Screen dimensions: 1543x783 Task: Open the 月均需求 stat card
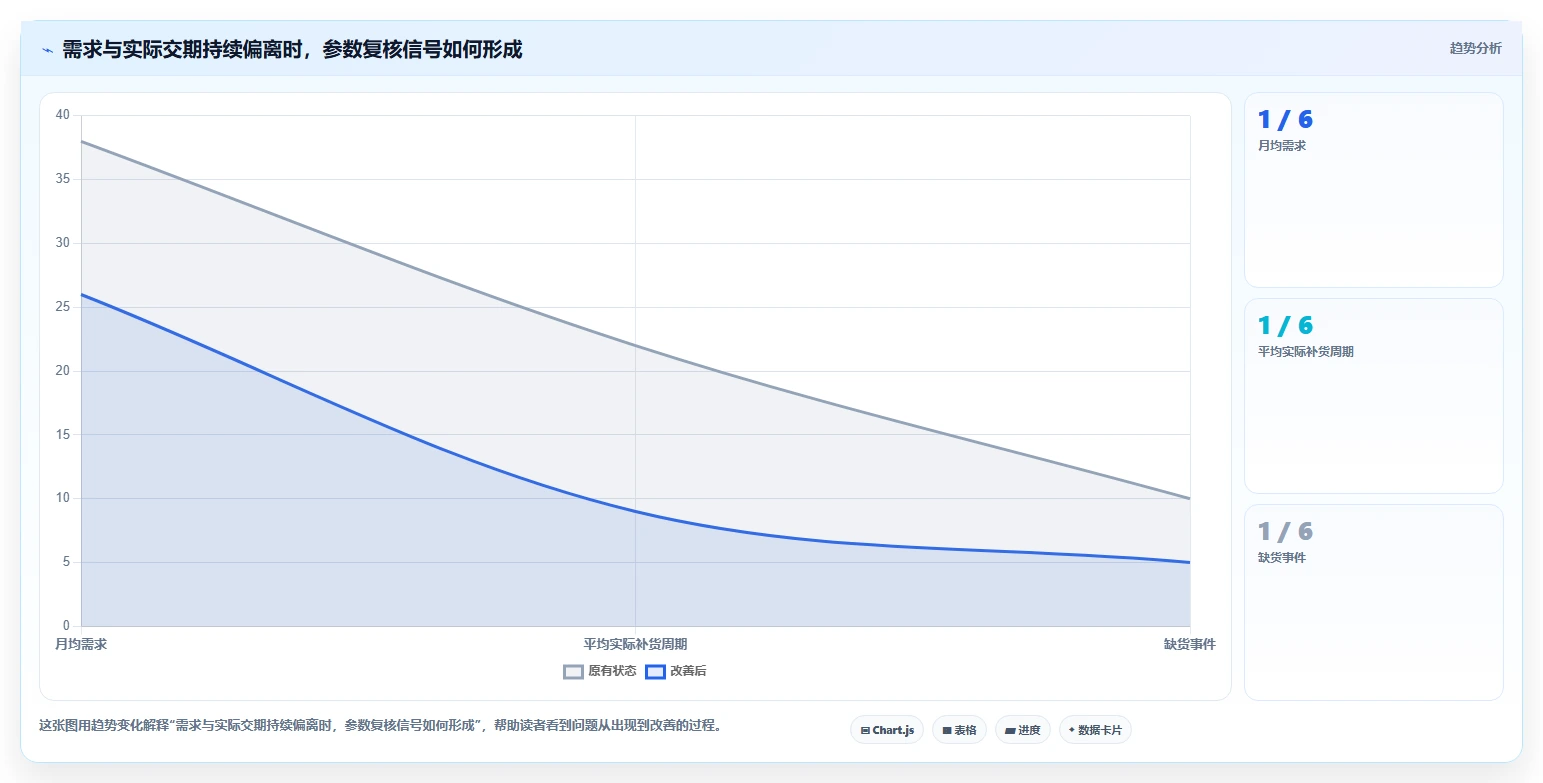(x=1373, y=190)
